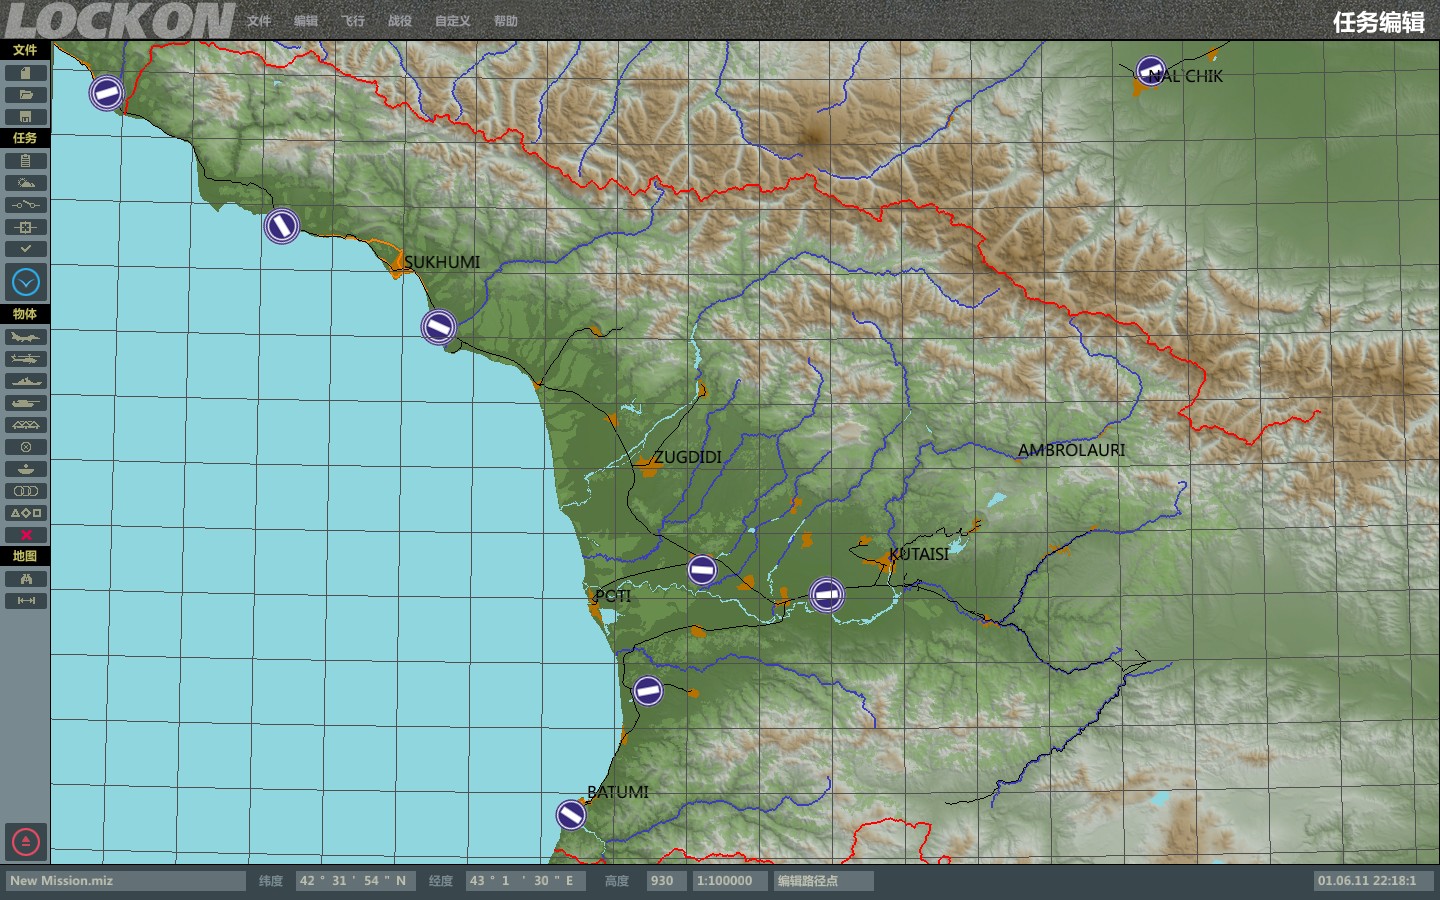
Task: Click latitude value 42° 31' 54" N
Action: coord(355,881)
